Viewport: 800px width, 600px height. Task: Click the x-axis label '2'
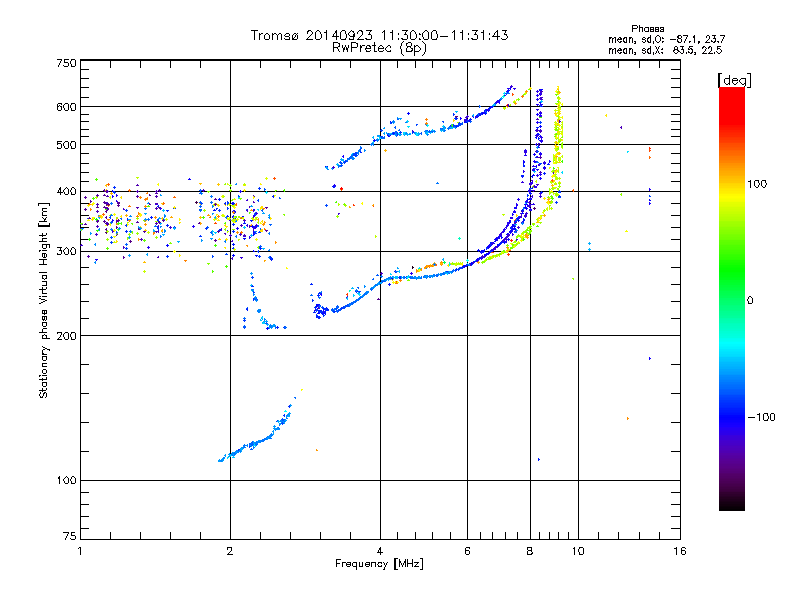click(230, 551)
